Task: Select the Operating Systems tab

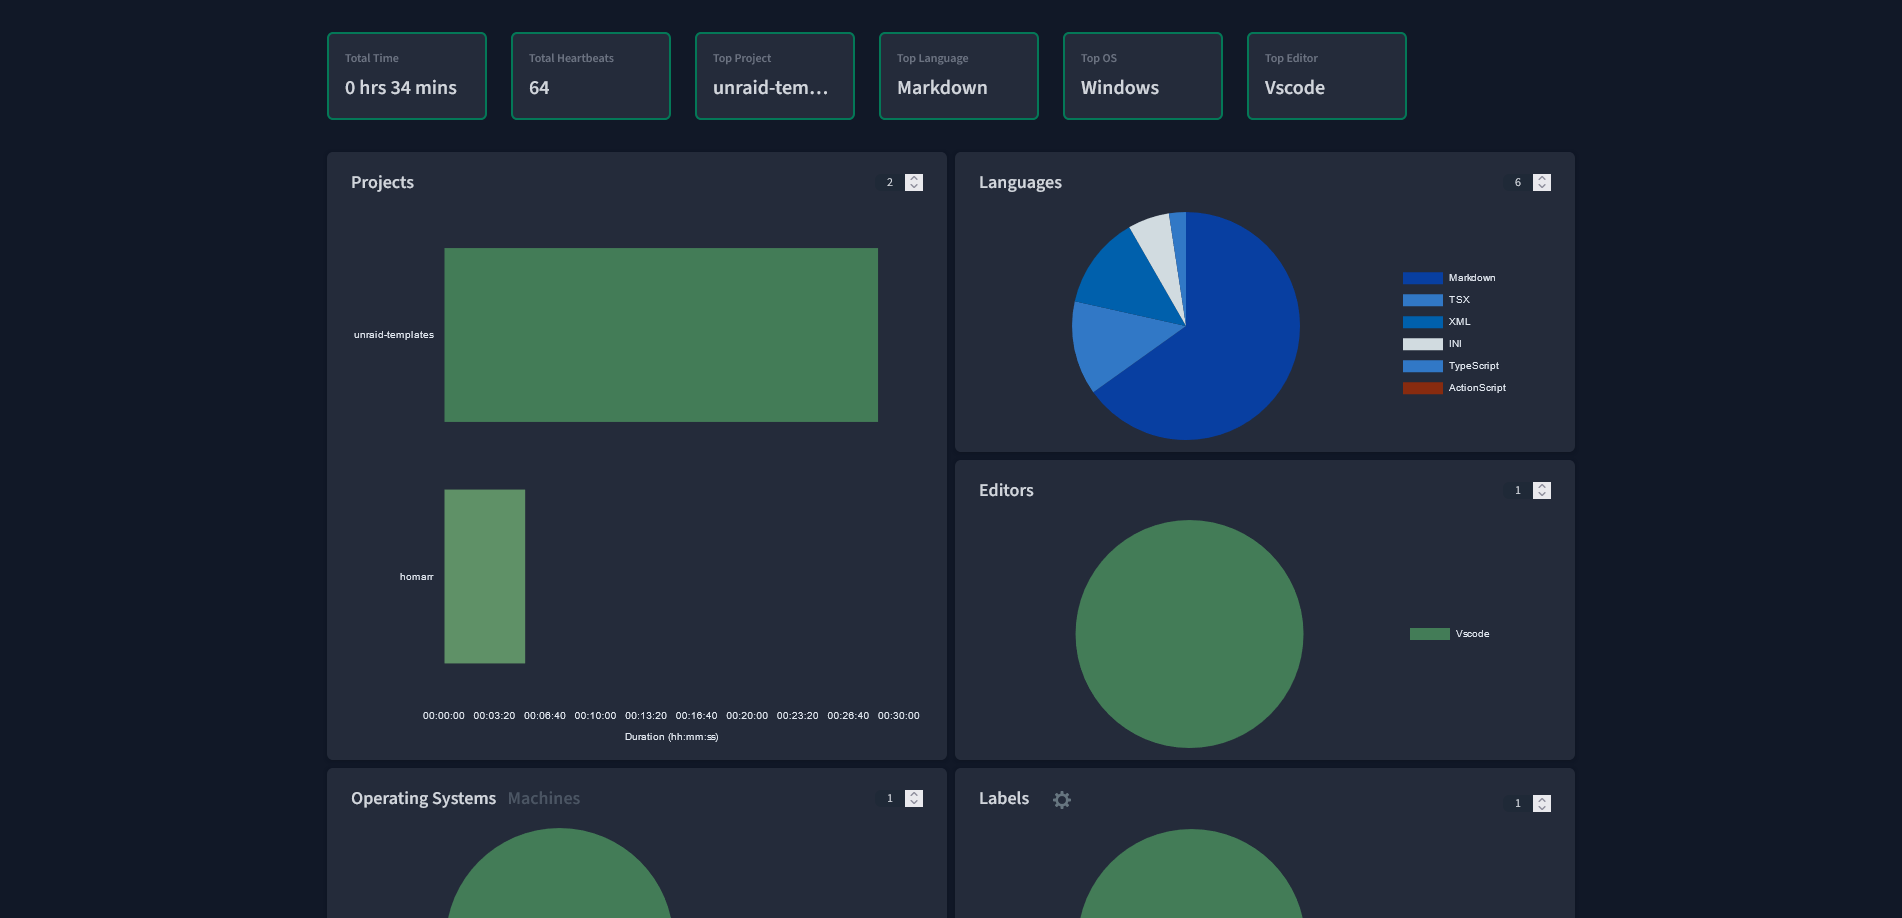Action: point(423,798)
